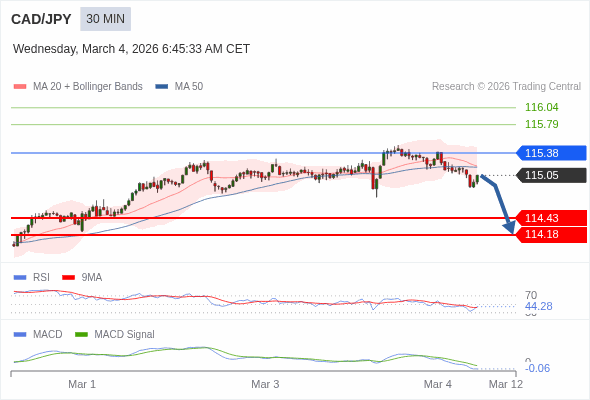Click the MA 50 legend label
590x400 pixels.
[189, 87]
